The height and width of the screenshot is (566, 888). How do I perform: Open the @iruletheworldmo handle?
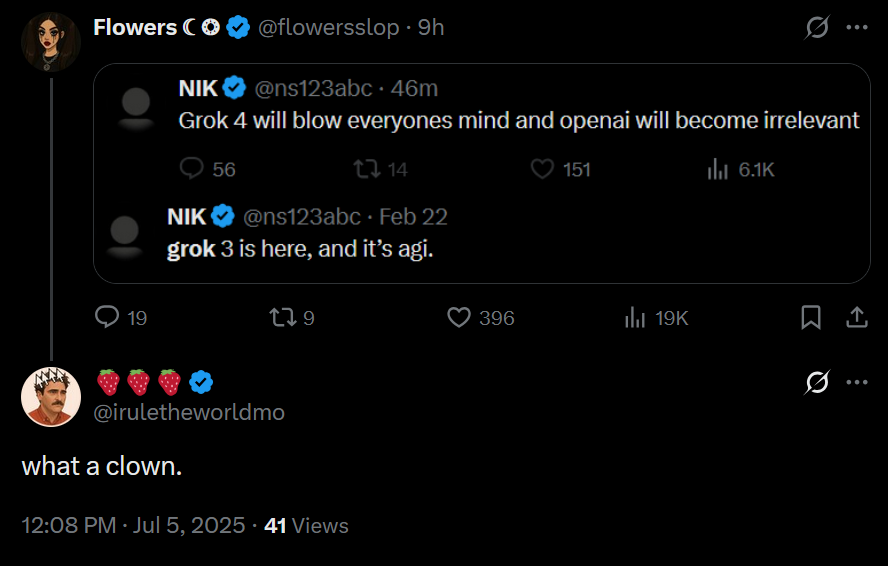tap(190, 411)
